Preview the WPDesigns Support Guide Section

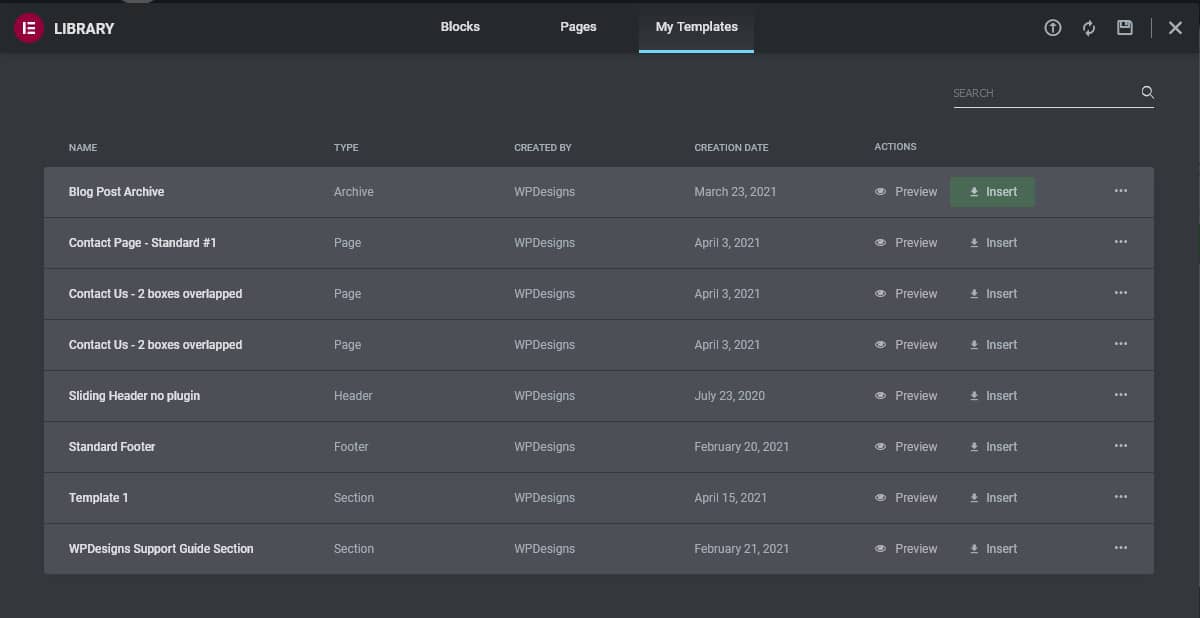pyautogui.click(x=906, y=549)
